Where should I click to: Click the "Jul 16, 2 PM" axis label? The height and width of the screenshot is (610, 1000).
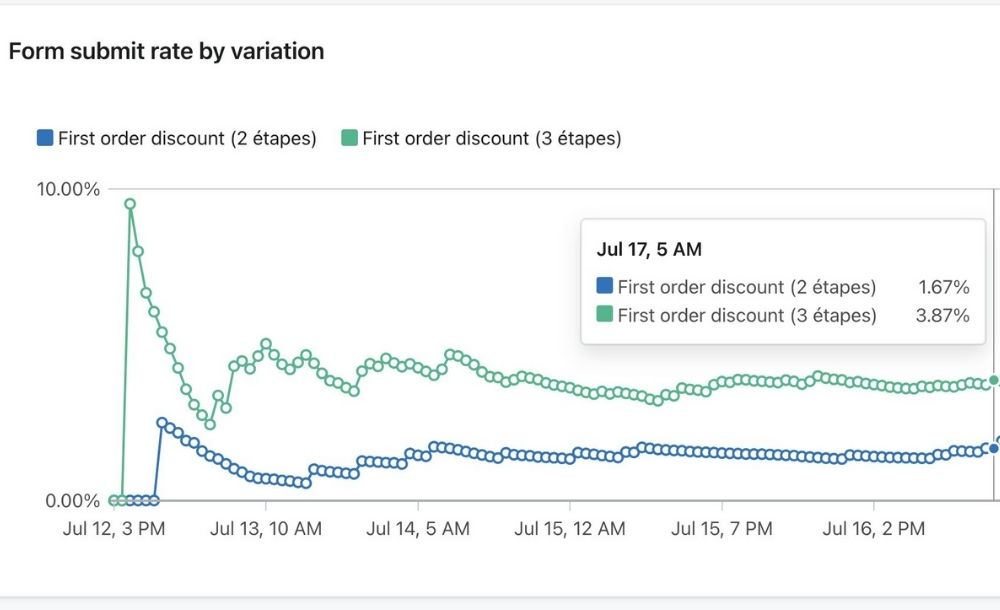click(x=873, y=528)
